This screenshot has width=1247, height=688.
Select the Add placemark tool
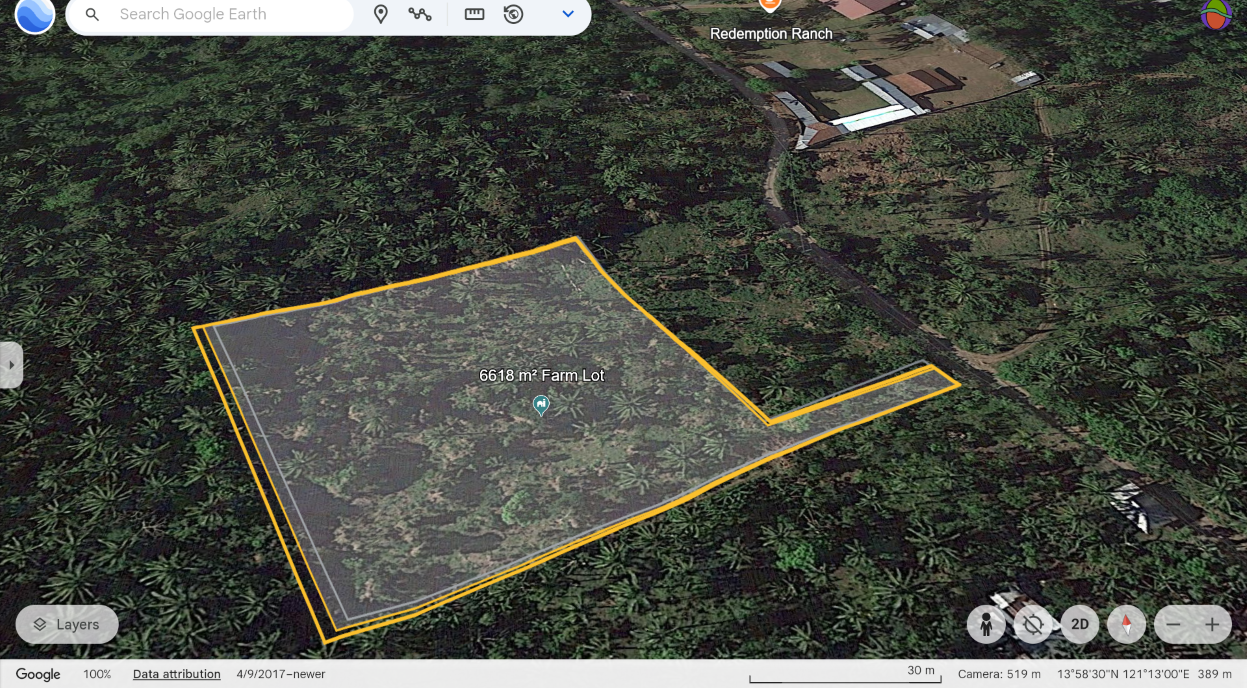(380, 14)
